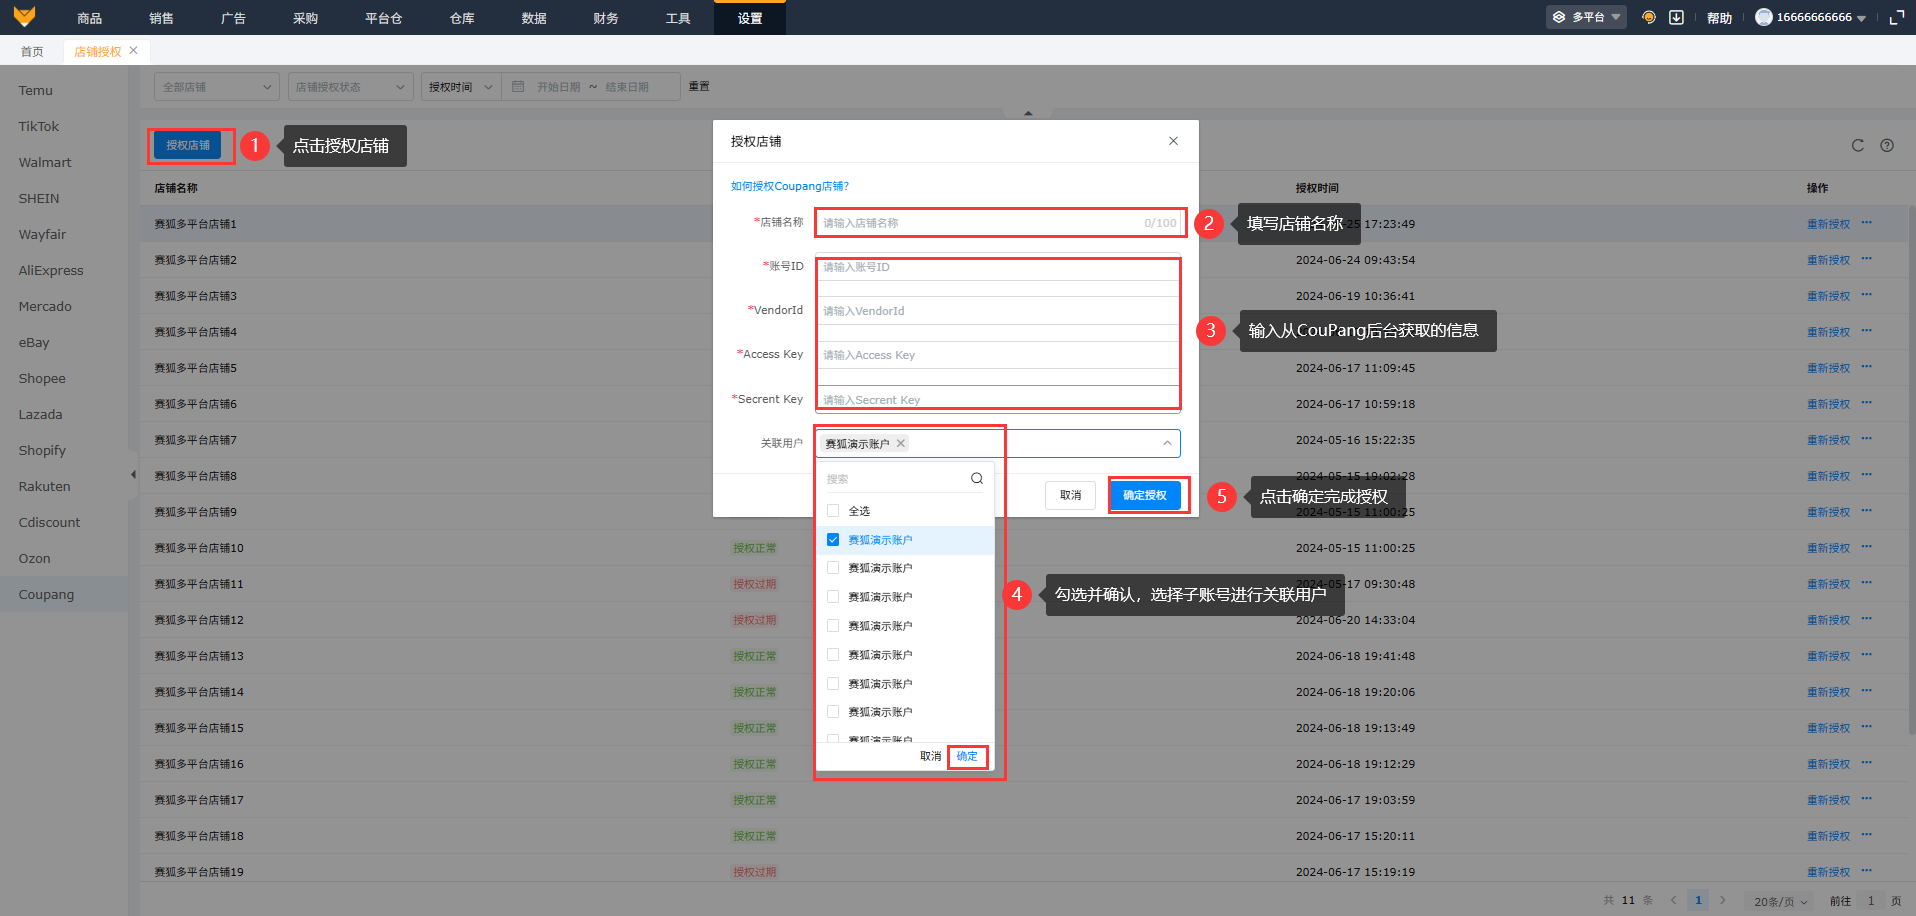Collapse the 关联用户 select with its arrow
Viewport: 1916px width, 916px height.
point(1167,443)
